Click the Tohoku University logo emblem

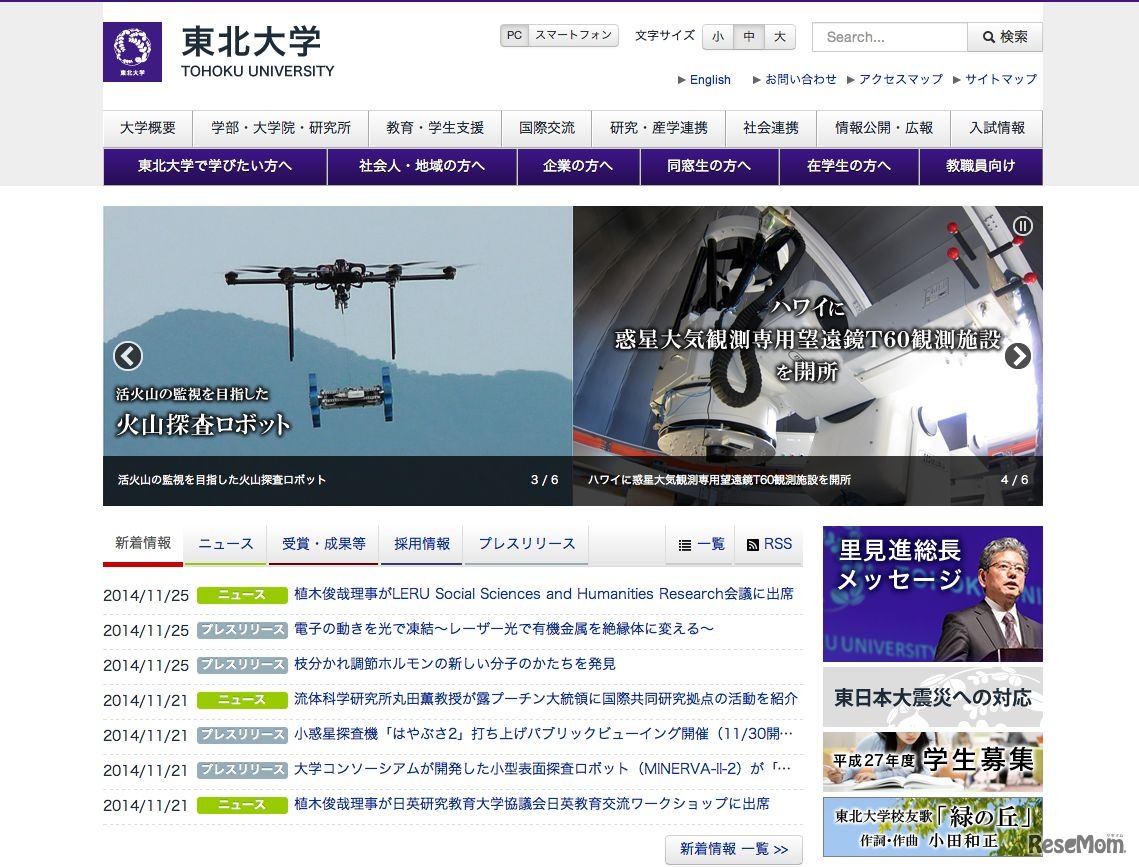pos(132,52)
